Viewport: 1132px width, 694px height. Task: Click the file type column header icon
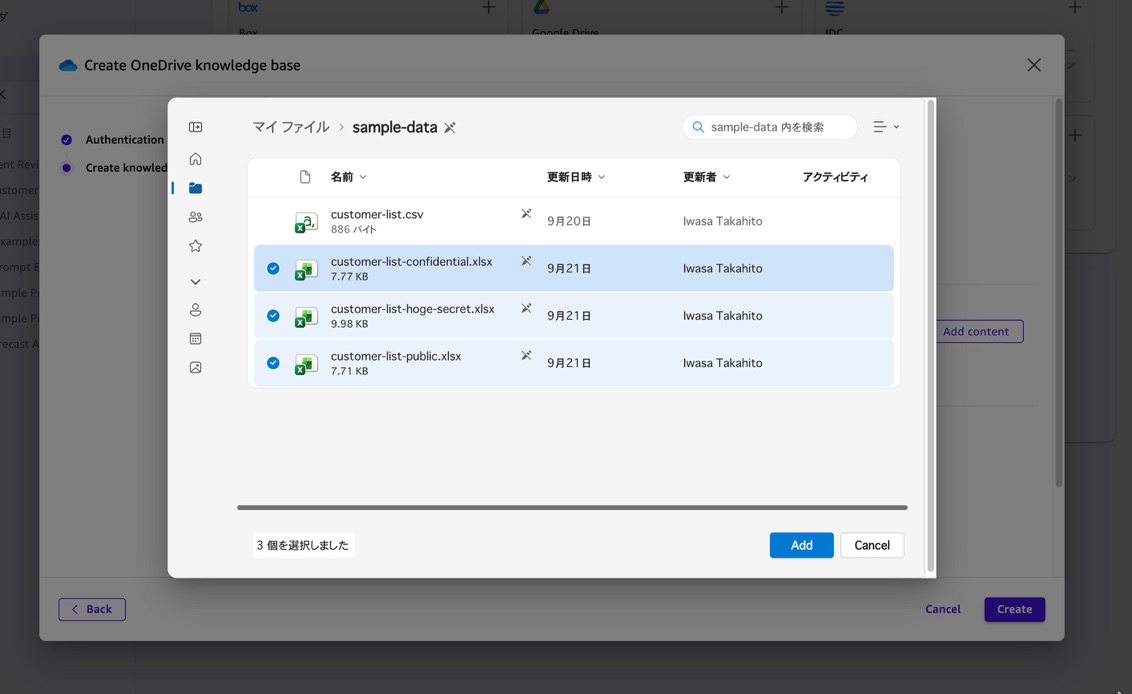[305, 177]
